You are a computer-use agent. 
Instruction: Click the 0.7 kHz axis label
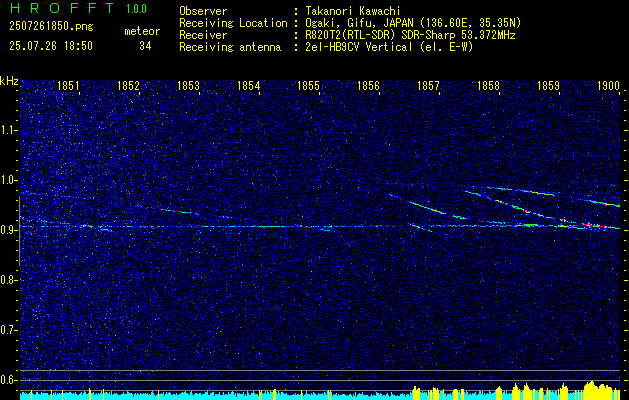[x=7, y=330]
